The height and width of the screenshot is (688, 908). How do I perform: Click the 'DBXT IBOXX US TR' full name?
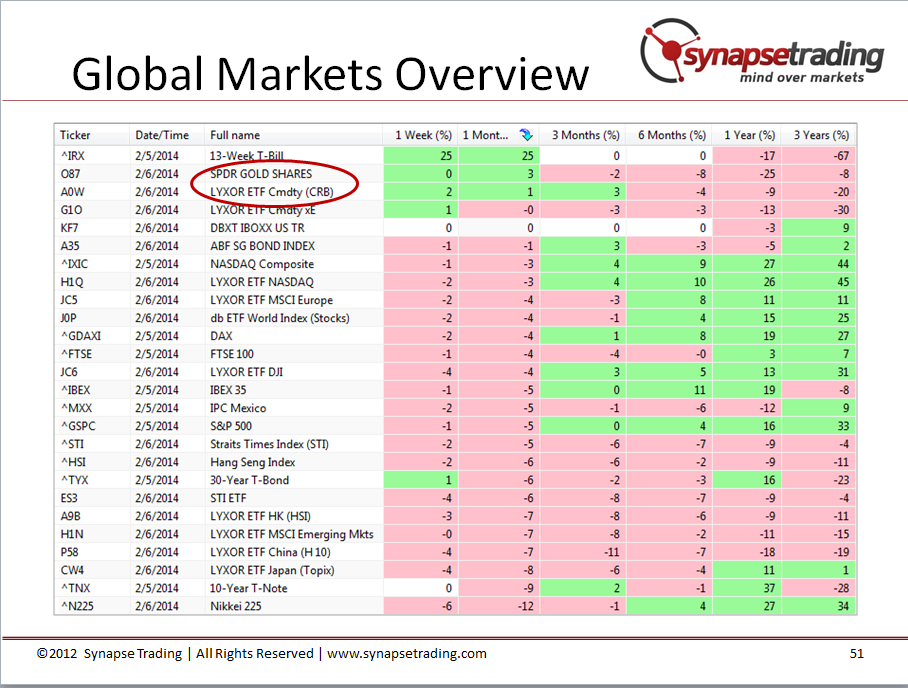(x=257, y=228)
